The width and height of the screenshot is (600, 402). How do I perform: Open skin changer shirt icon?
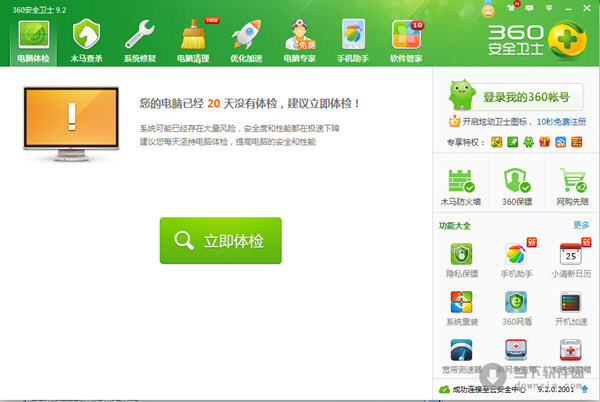coord(512,7)
